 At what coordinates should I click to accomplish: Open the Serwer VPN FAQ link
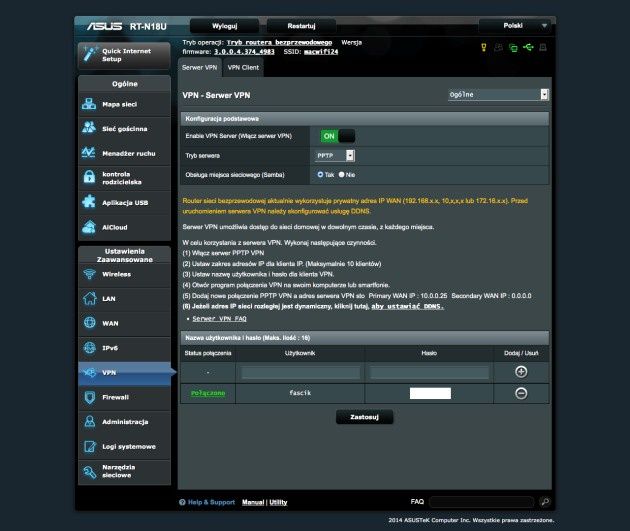click(219, 319)
